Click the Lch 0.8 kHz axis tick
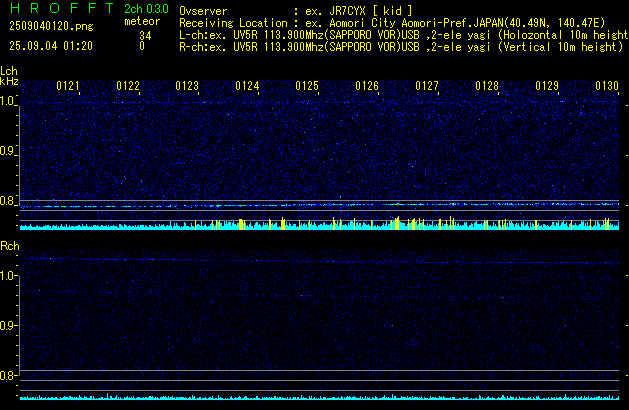Screen dimensions: 629x410 [7, 201]
